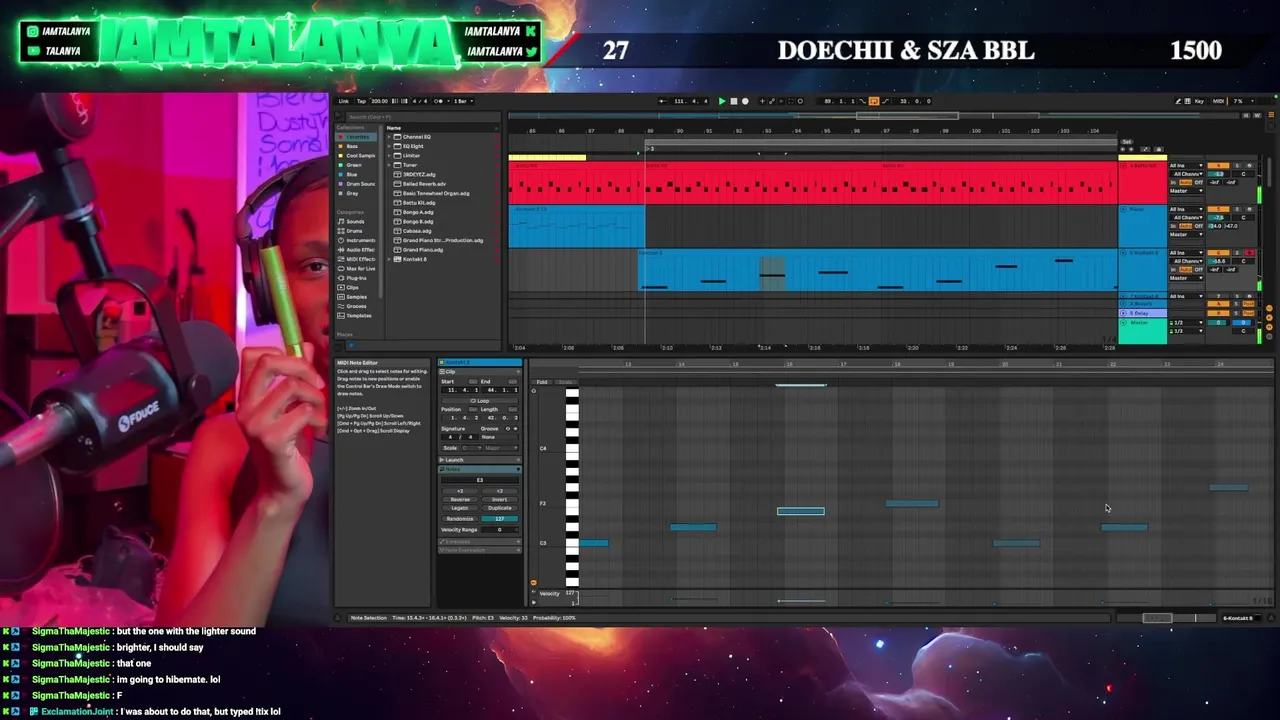
Task: Select the 3RDEYEZ.adg preset
Action: [419, 175]
